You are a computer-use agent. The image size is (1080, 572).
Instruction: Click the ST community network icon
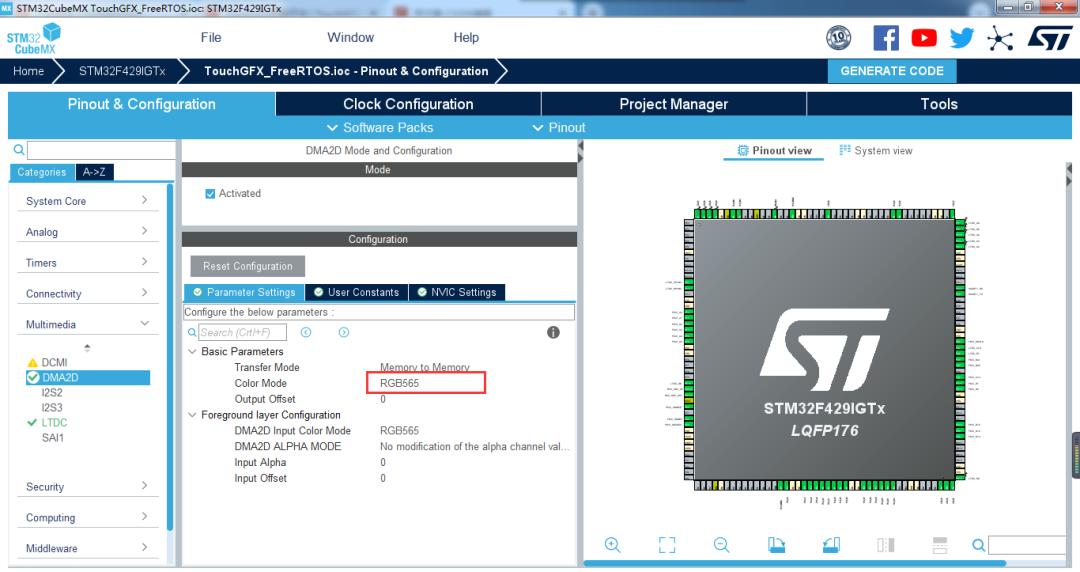click(999, 38)
